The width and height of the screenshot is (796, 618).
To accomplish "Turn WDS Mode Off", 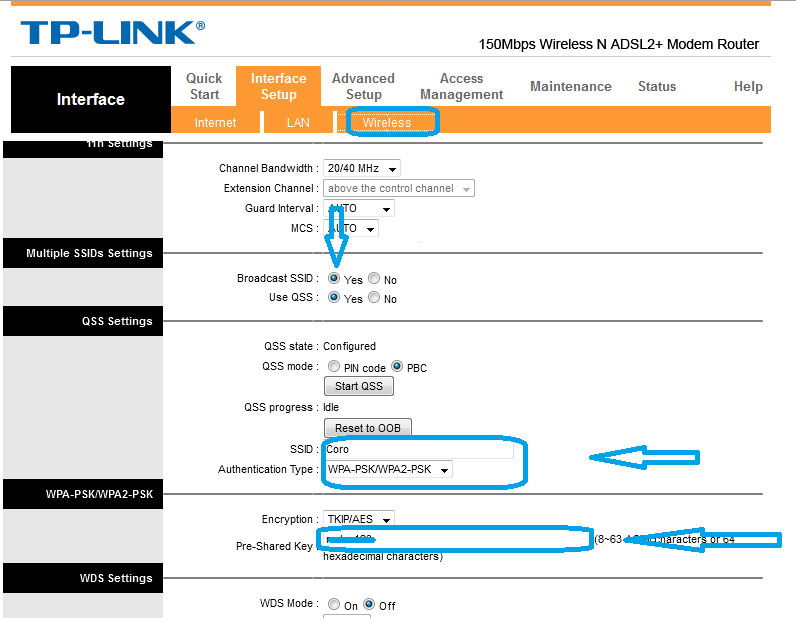I will 369,604.
